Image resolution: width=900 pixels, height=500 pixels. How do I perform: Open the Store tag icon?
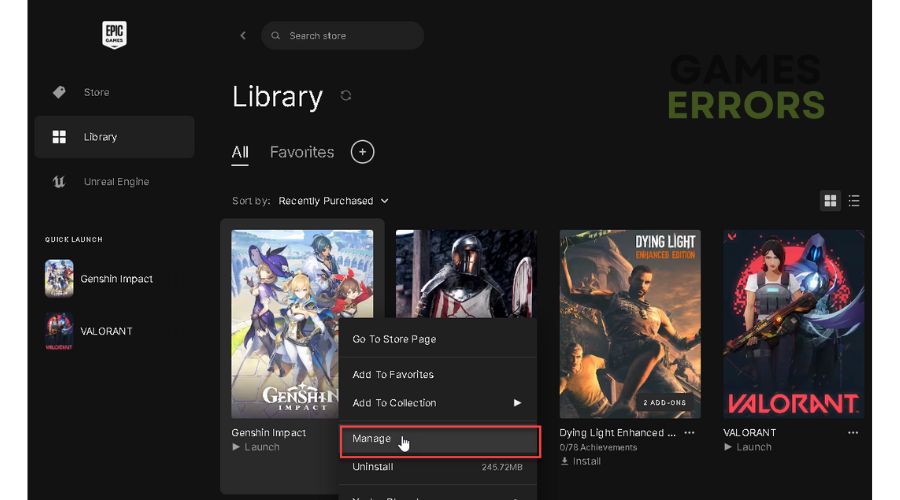[59, 92]
